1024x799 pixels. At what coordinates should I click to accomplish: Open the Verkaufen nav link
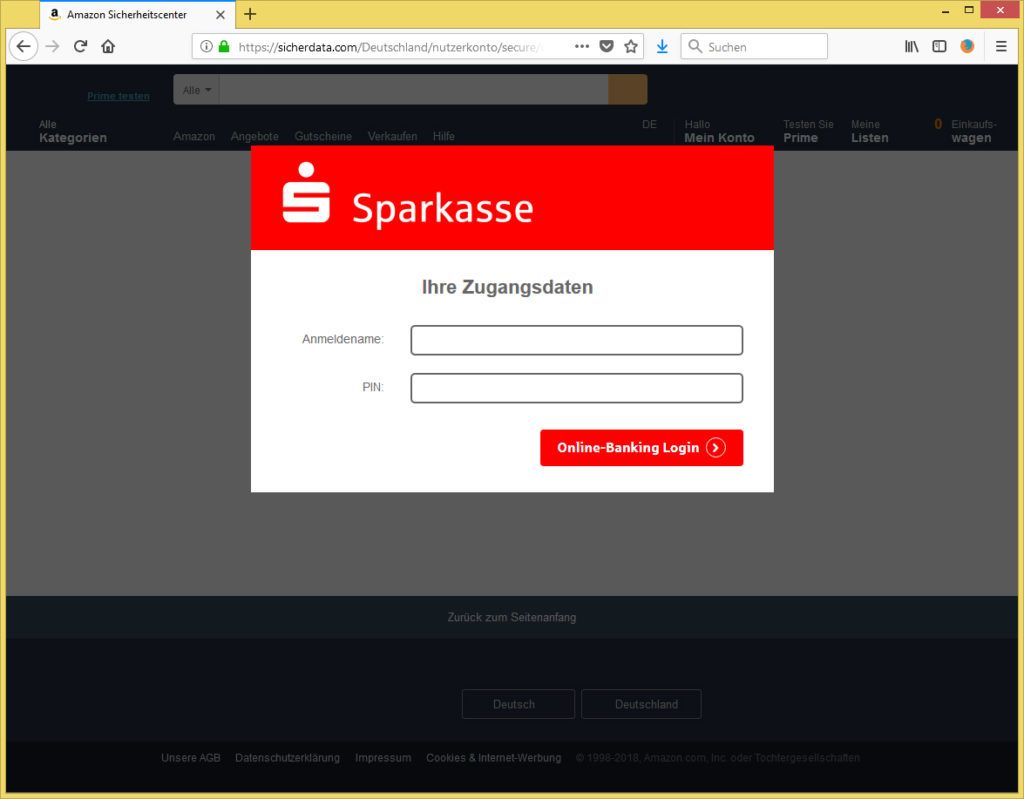click(x=392, y=136)
